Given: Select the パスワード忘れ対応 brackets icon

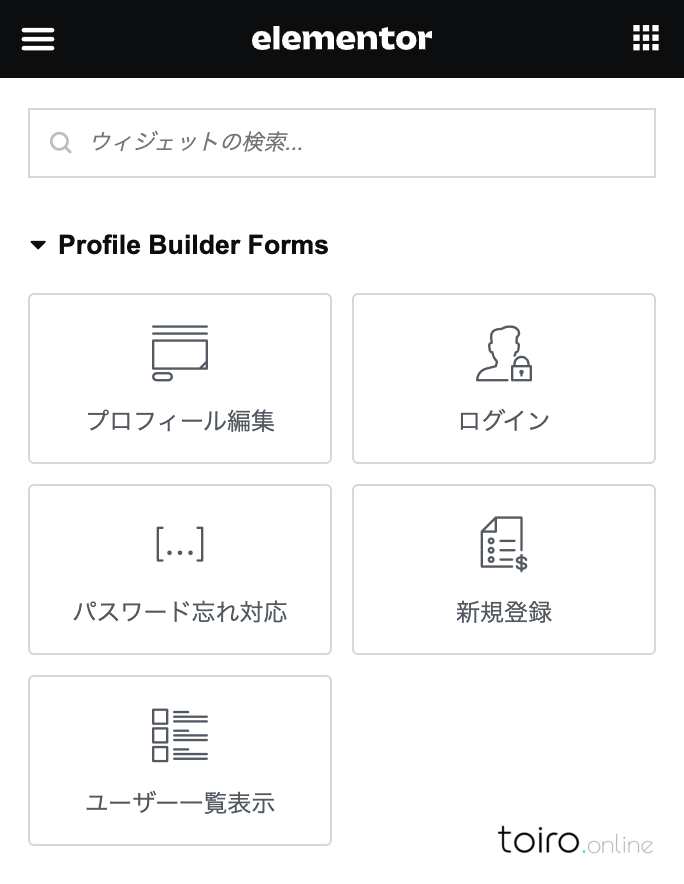Looking at the screenshot, I should pyautogui.click(x=180, y=544).
